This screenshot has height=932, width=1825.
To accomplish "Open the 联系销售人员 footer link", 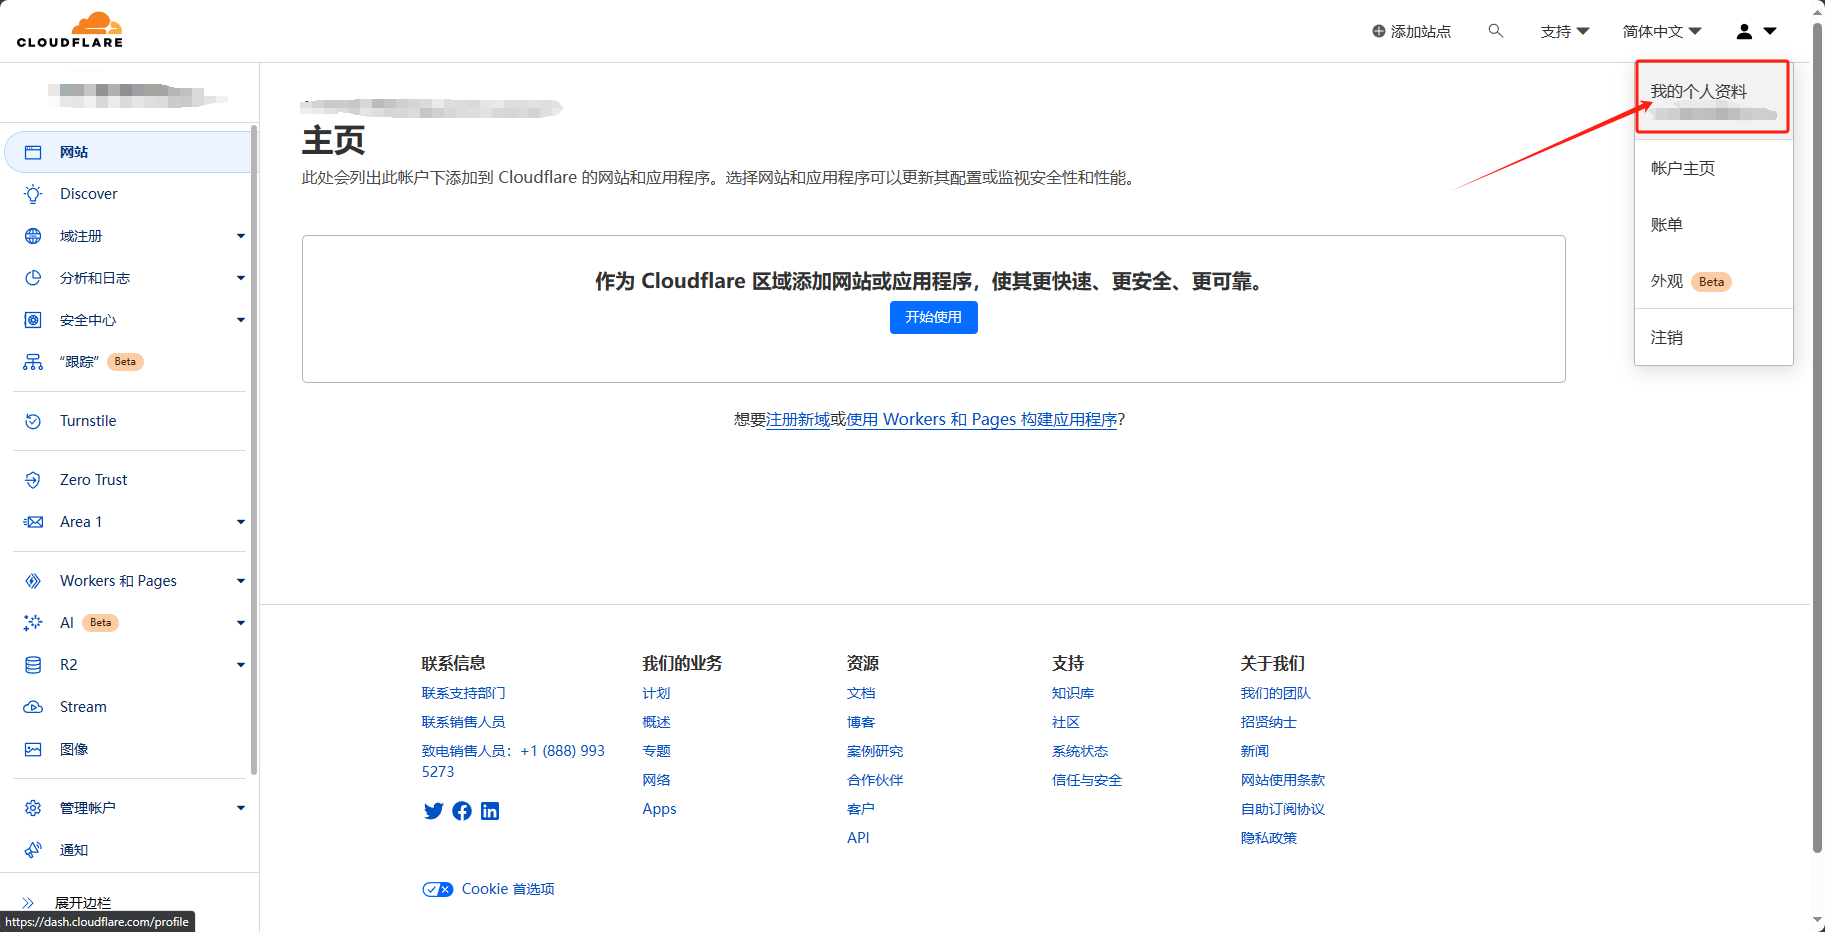I will pyautogui.click(x=463, y=722).
